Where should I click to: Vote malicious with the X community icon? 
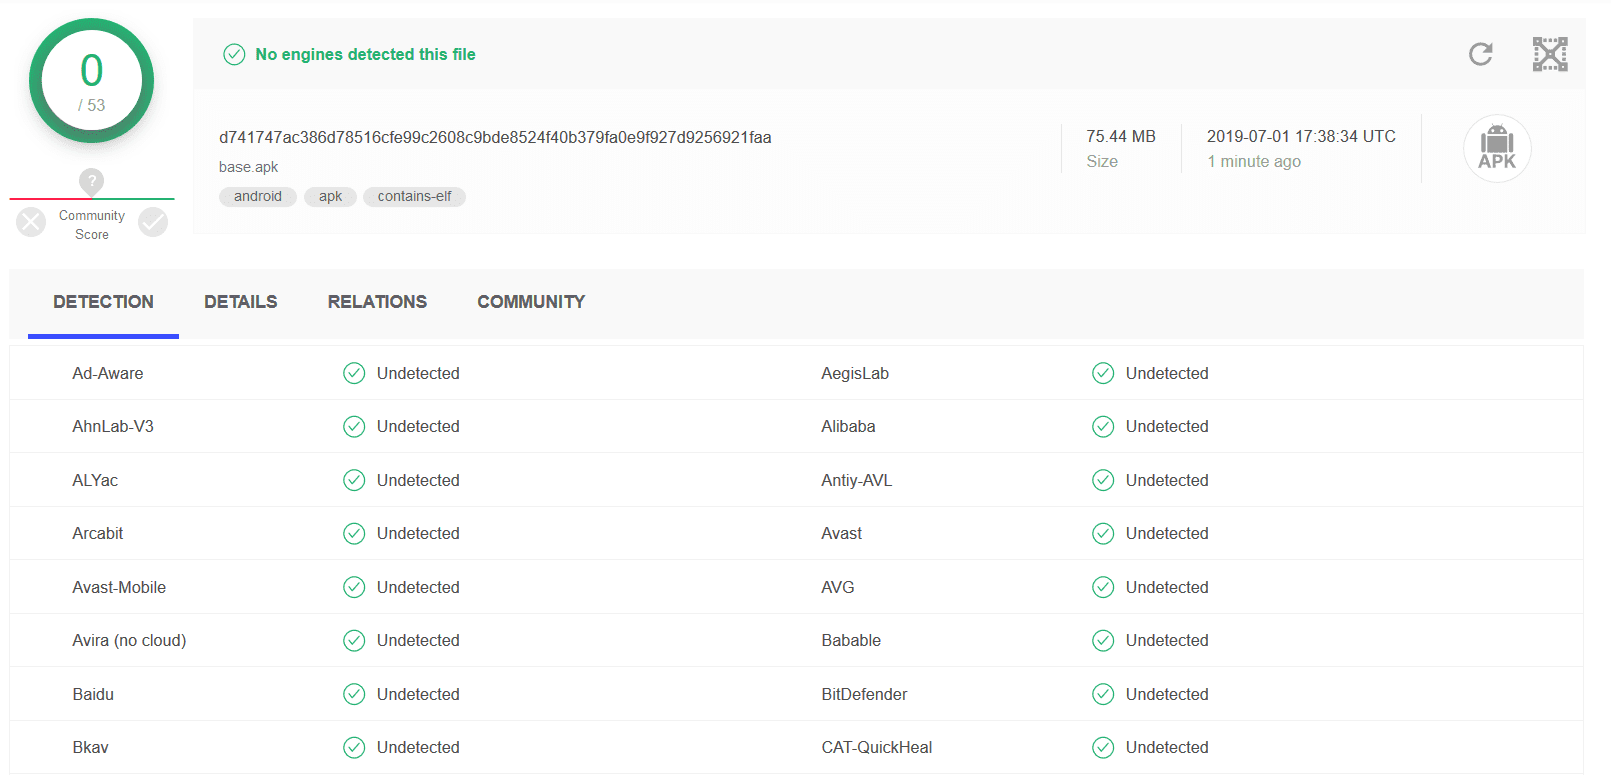click(x=31, y=222)
